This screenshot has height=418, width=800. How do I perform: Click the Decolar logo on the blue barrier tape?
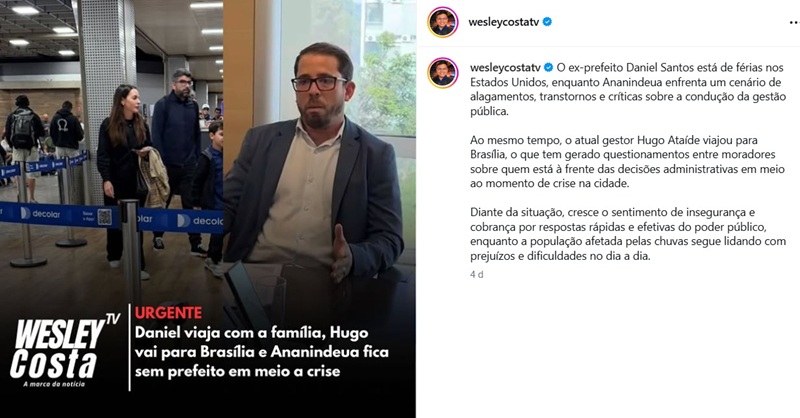(40, 214)
